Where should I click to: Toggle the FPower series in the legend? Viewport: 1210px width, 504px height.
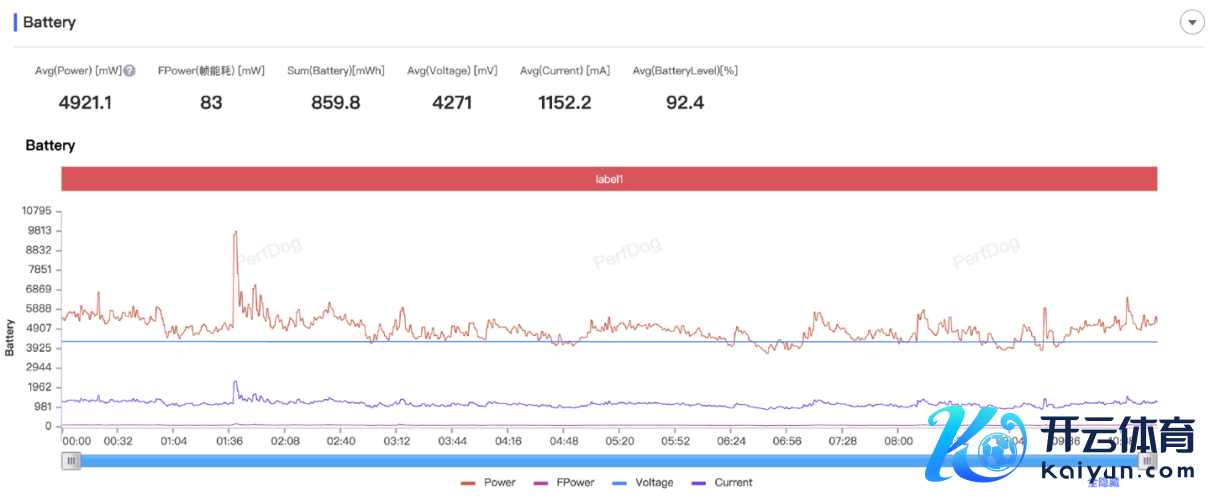coord(565,483)
